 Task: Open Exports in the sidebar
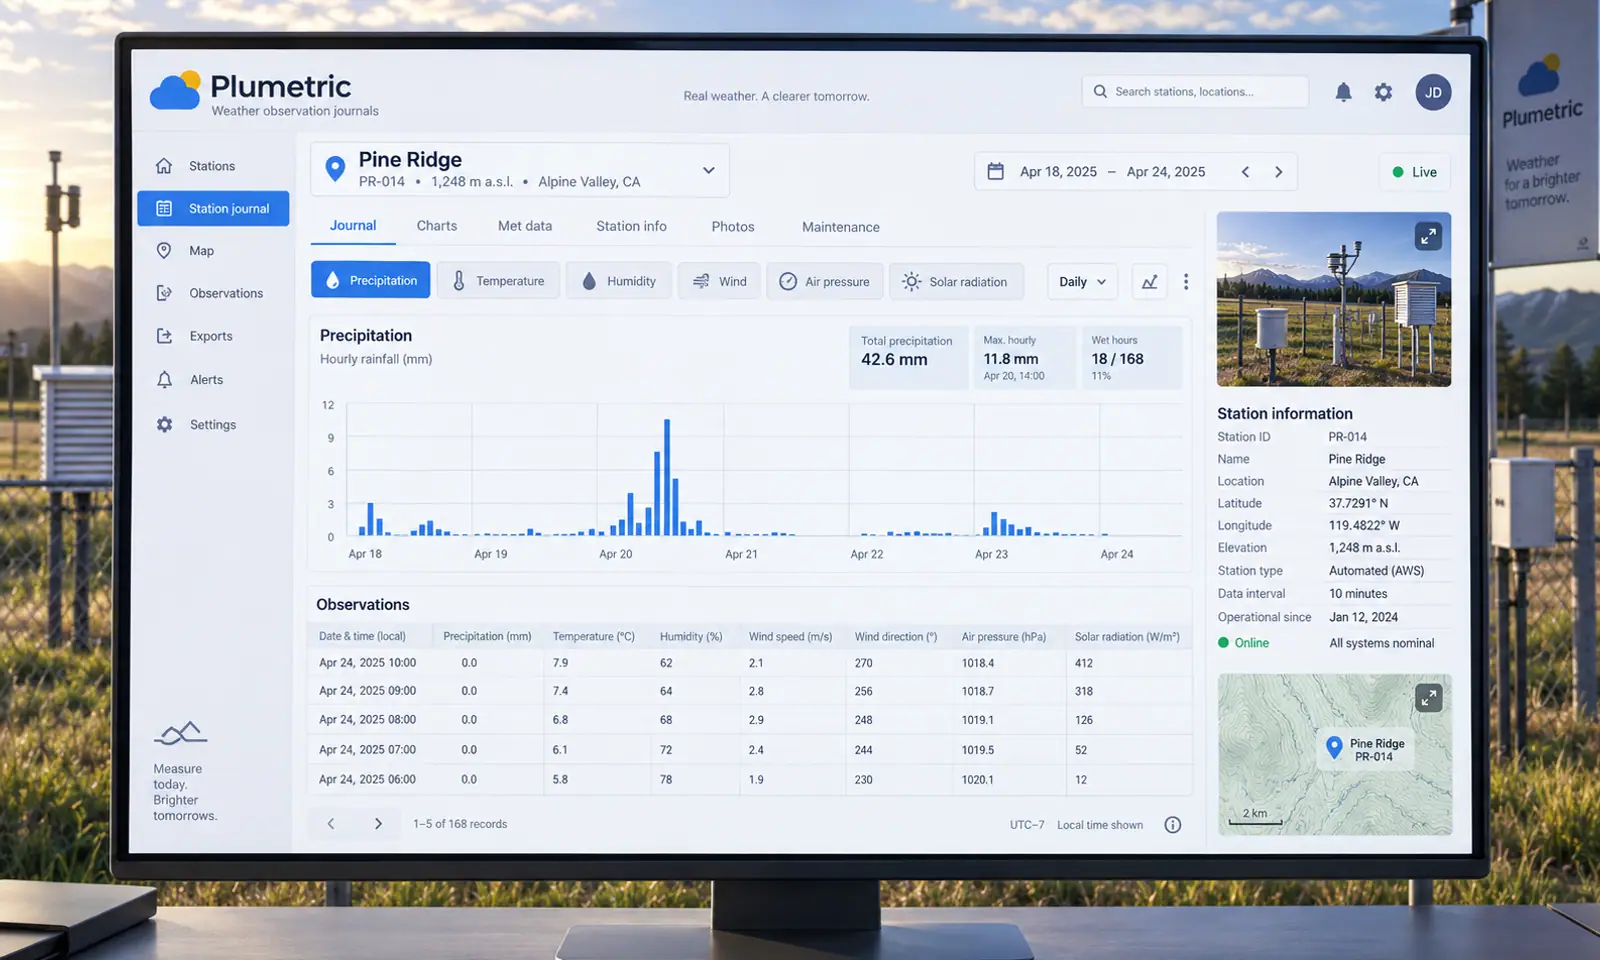click(213, 336)
